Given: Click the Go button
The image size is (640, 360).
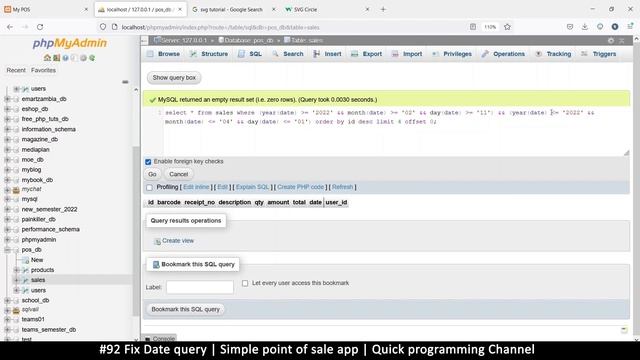Looking at the screenshot, I should pos(152,174).
